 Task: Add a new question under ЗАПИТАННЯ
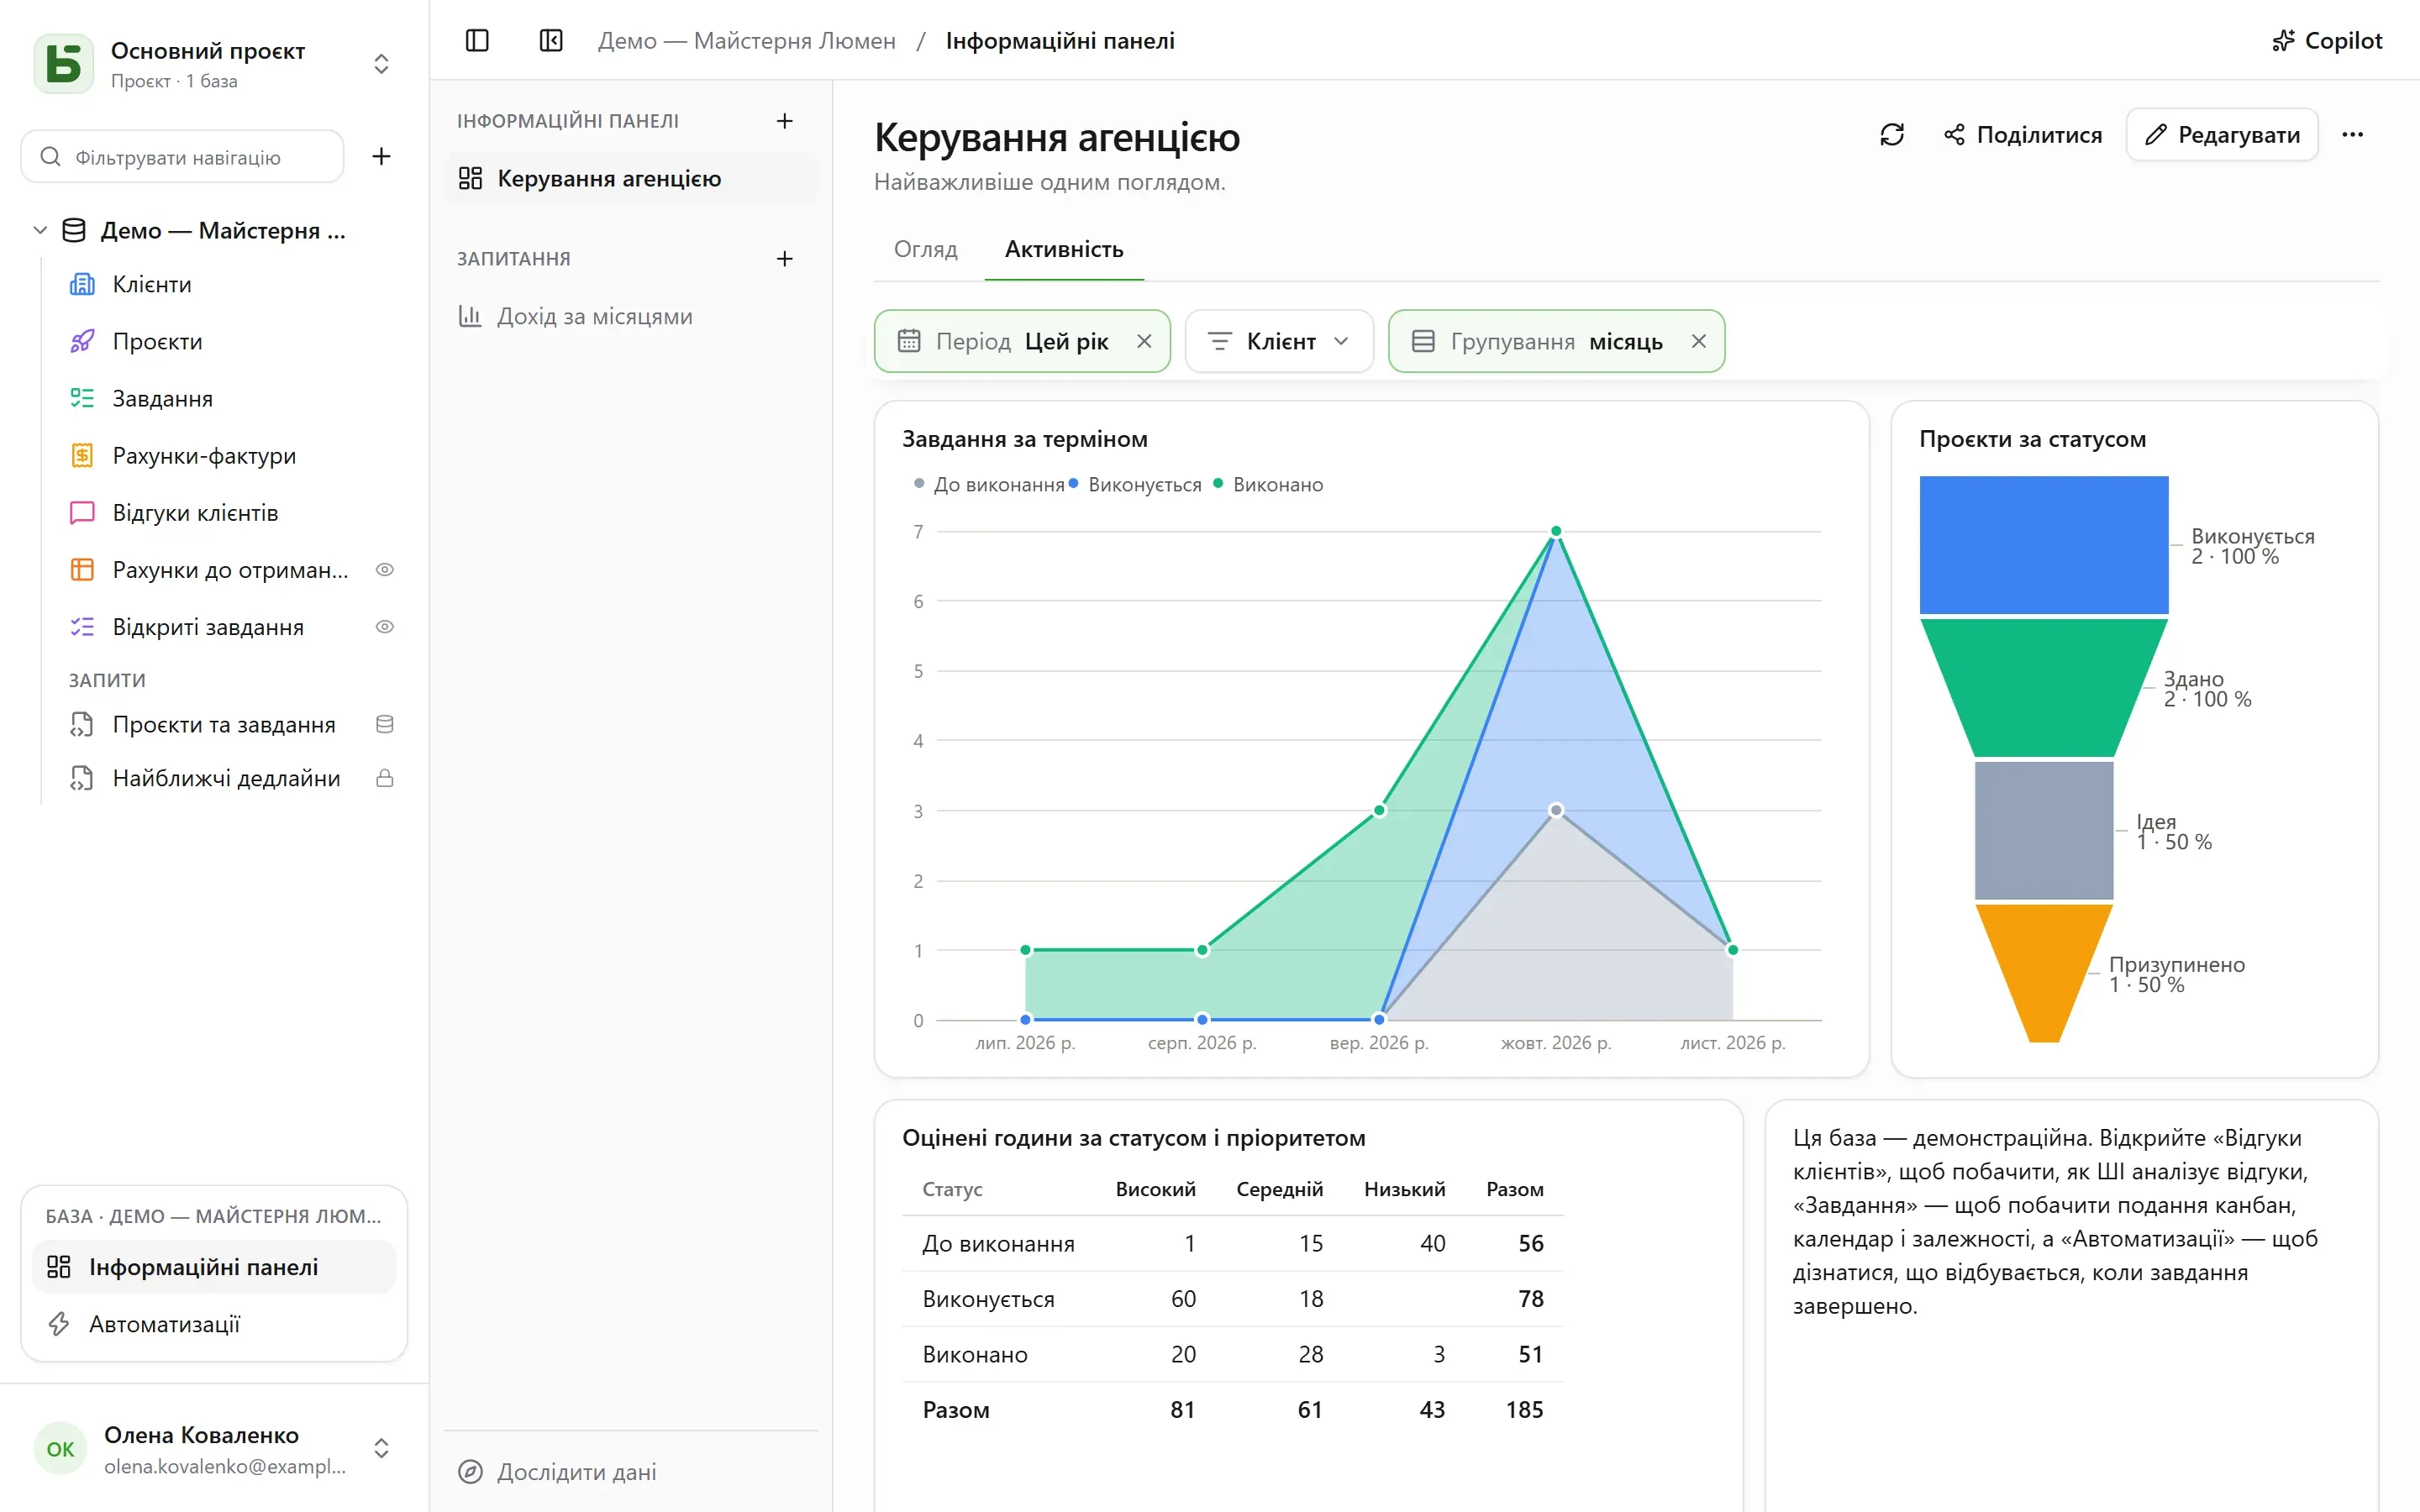tap(785, 259)
